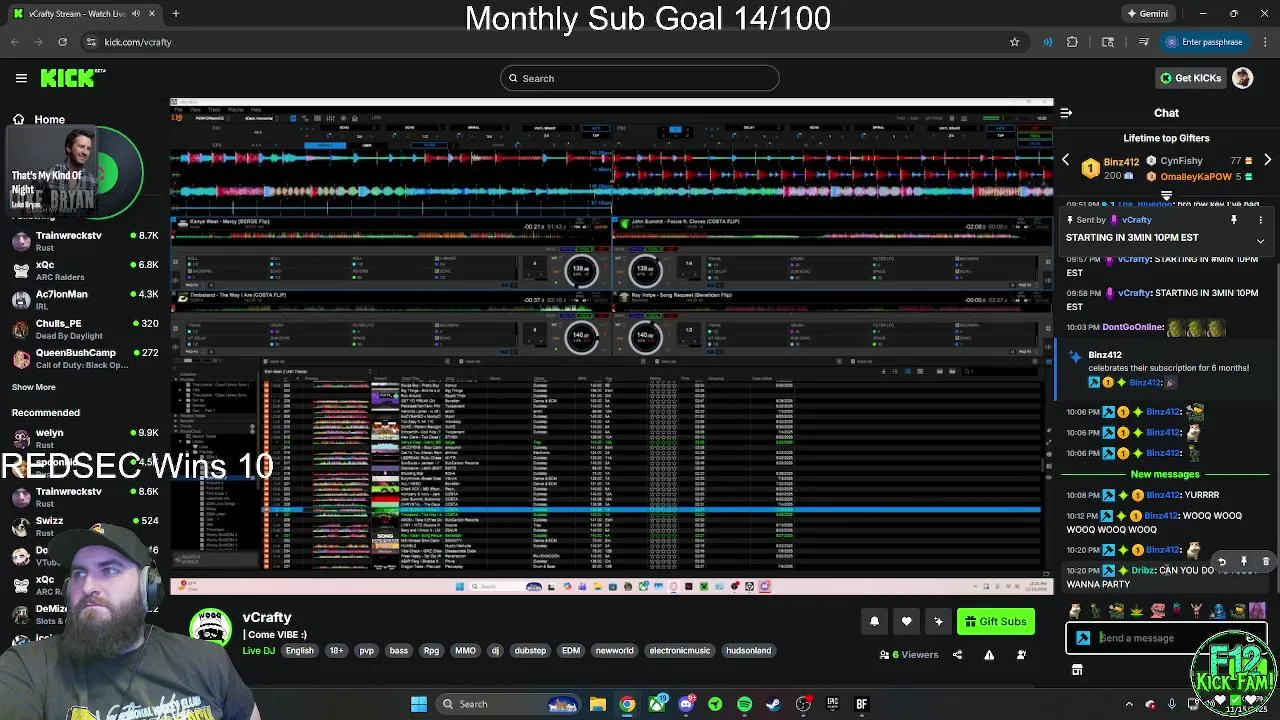Show previous top gifters
Image resolution: width=1280 pixels, height=720 pixels.
pos(1065,160)
